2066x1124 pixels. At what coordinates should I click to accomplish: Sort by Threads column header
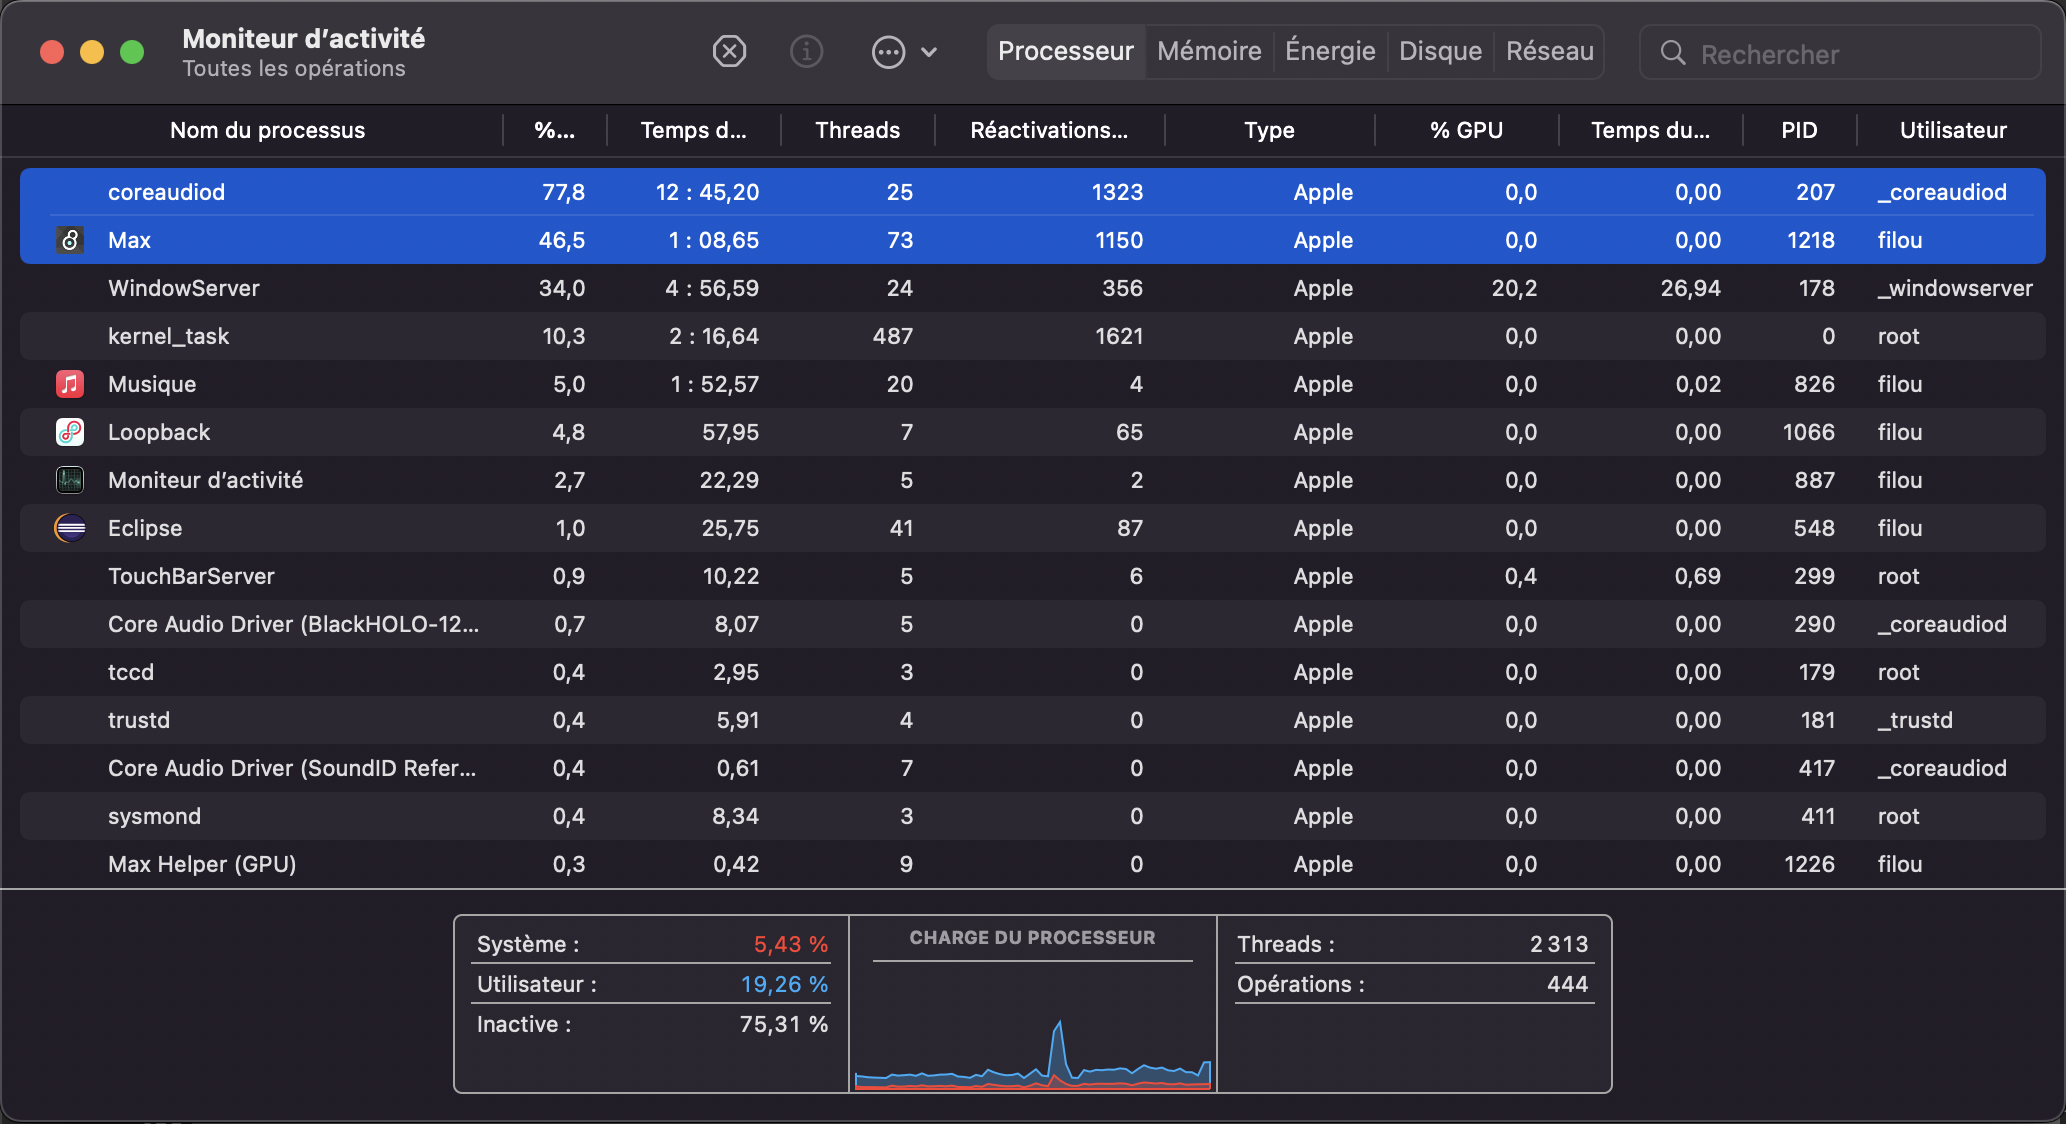click(857, 130)
